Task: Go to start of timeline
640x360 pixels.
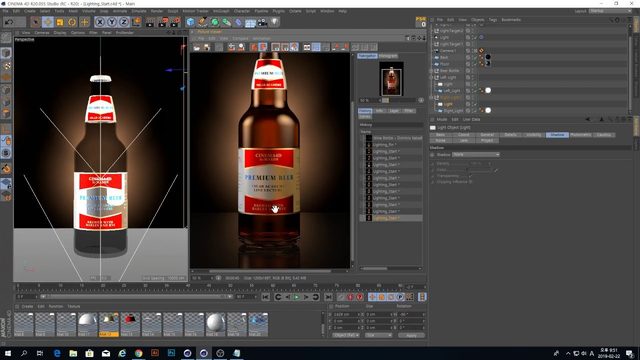Action: coord(265,297)
